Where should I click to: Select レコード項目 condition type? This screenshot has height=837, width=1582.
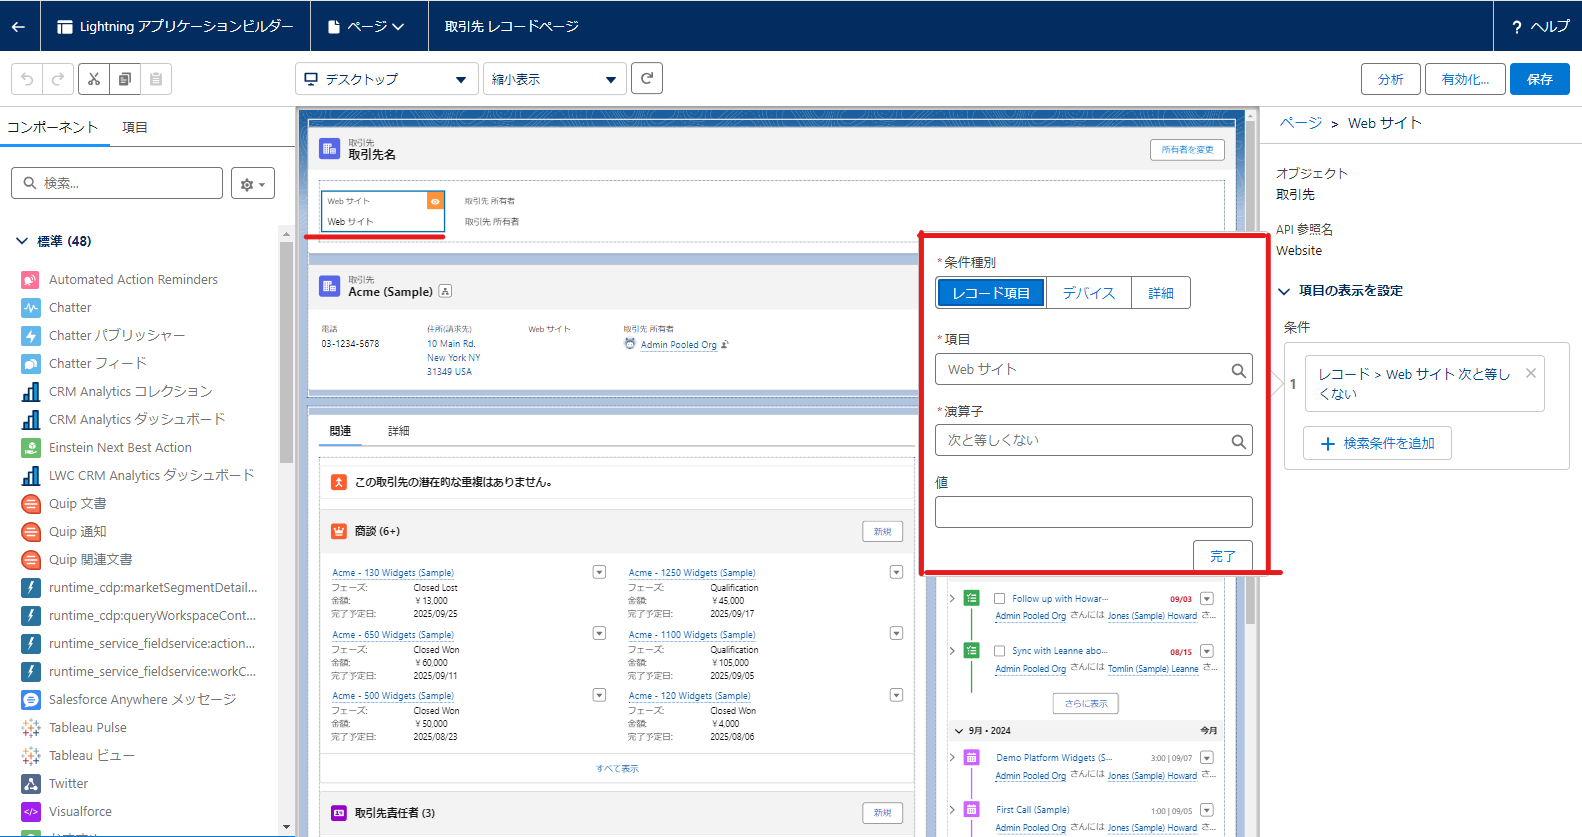(991, 293)
